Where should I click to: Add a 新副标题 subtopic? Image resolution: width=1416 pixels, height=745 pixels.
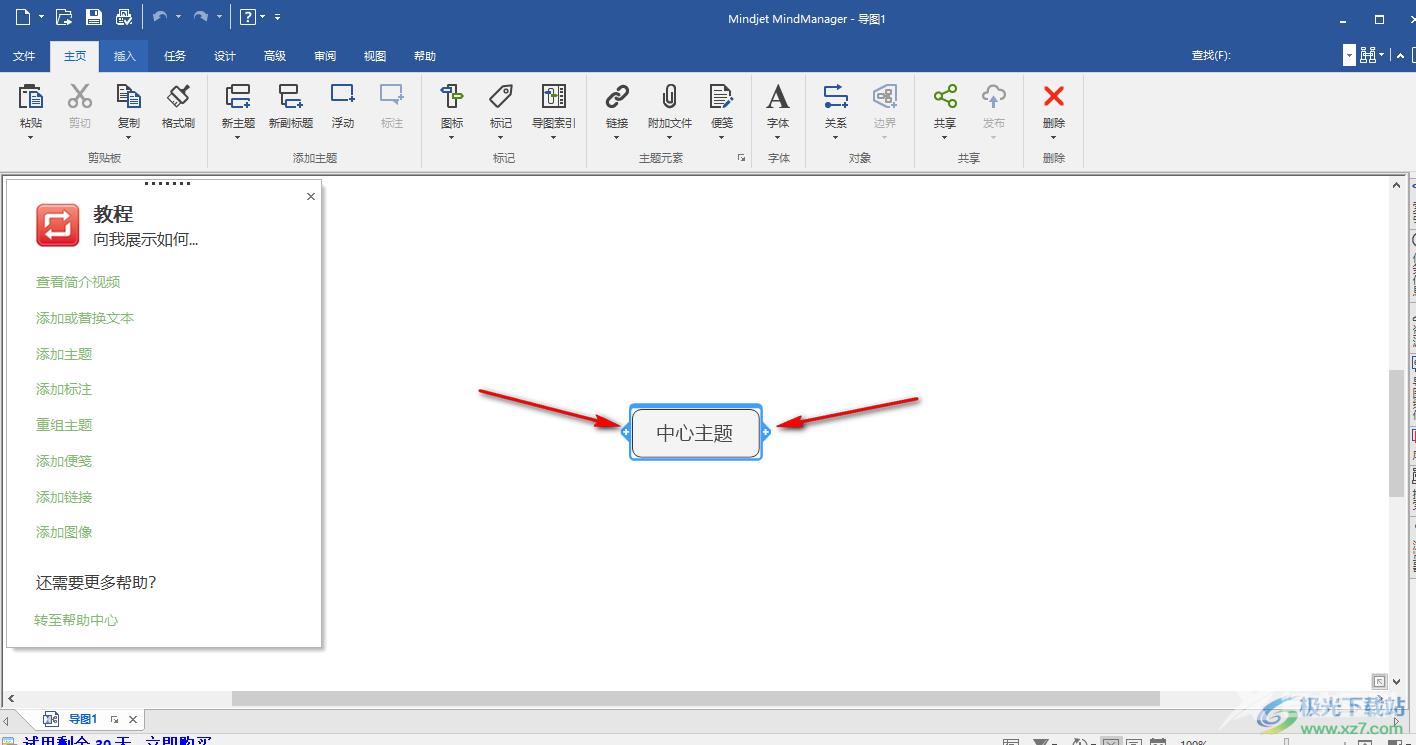(290, 97)
